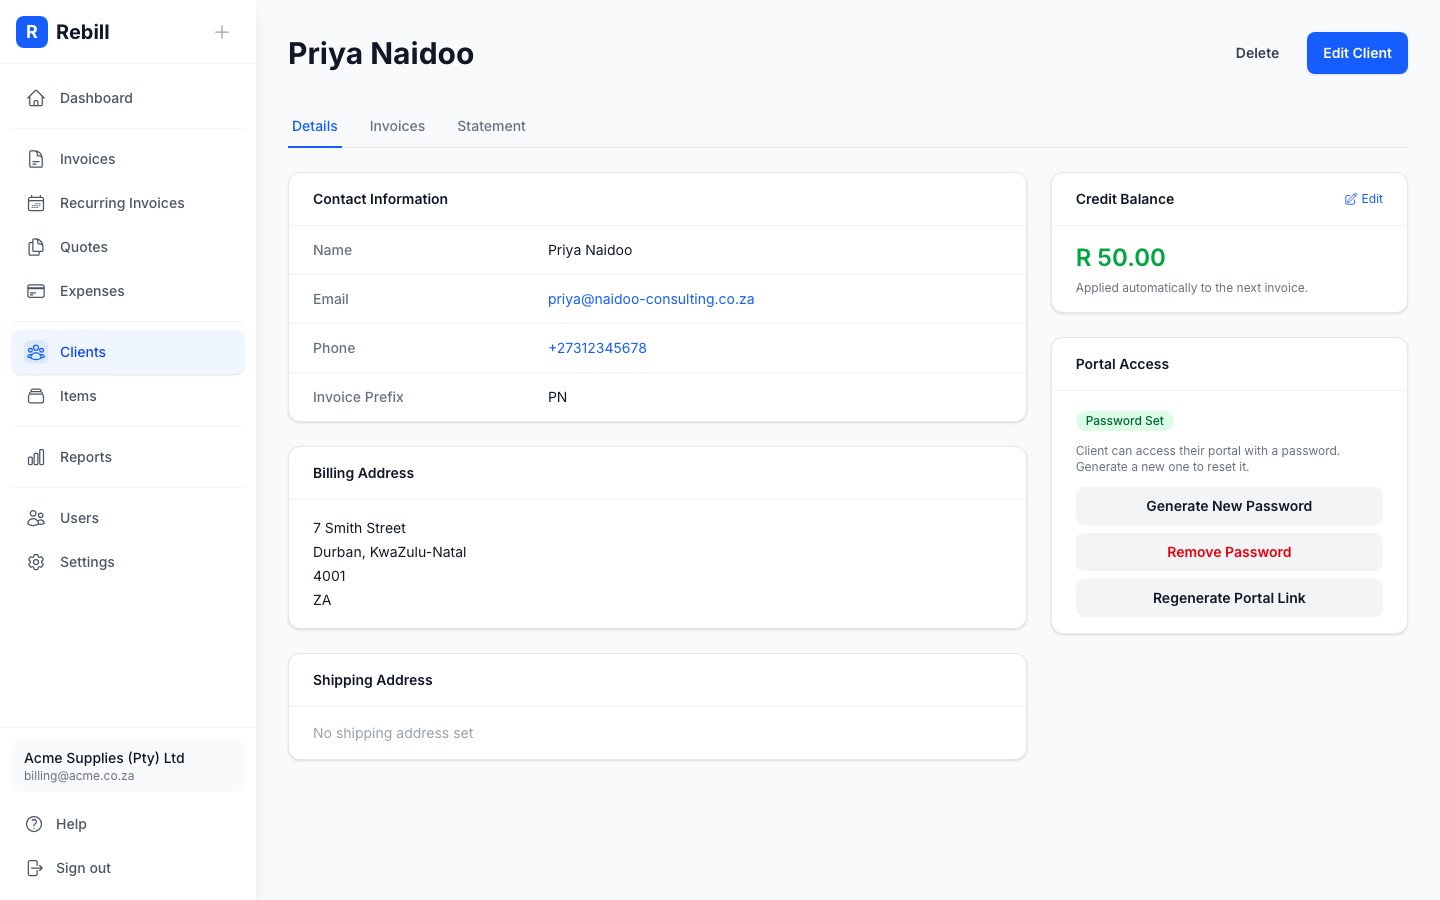Open the Invoices tab for Priya Naidoo
This screenshot has width=1440, height=900.
coord(397,126)
